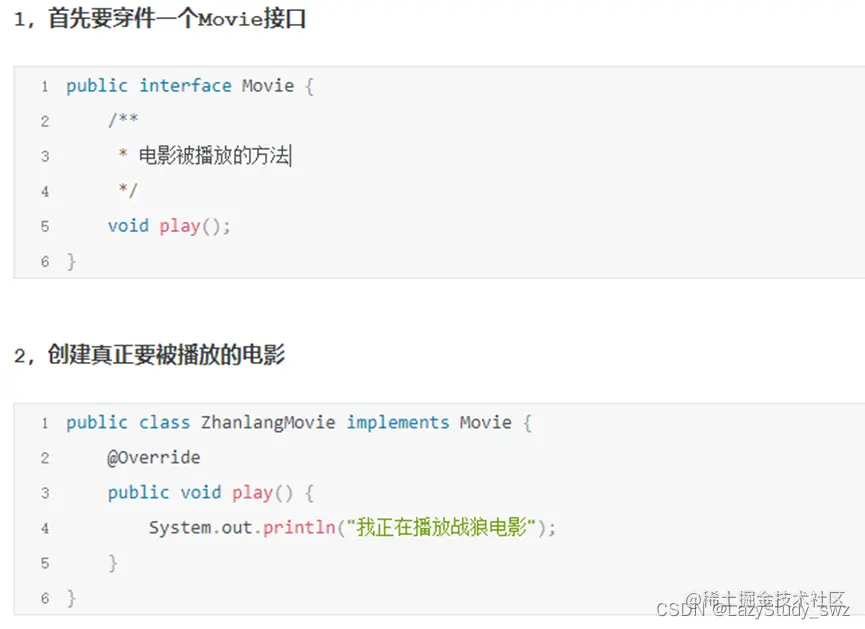Click the 'interface' keyword in the first code block
Image resolution: width=865 pixels, height=629 pixels.
click(x=185, y=86)
